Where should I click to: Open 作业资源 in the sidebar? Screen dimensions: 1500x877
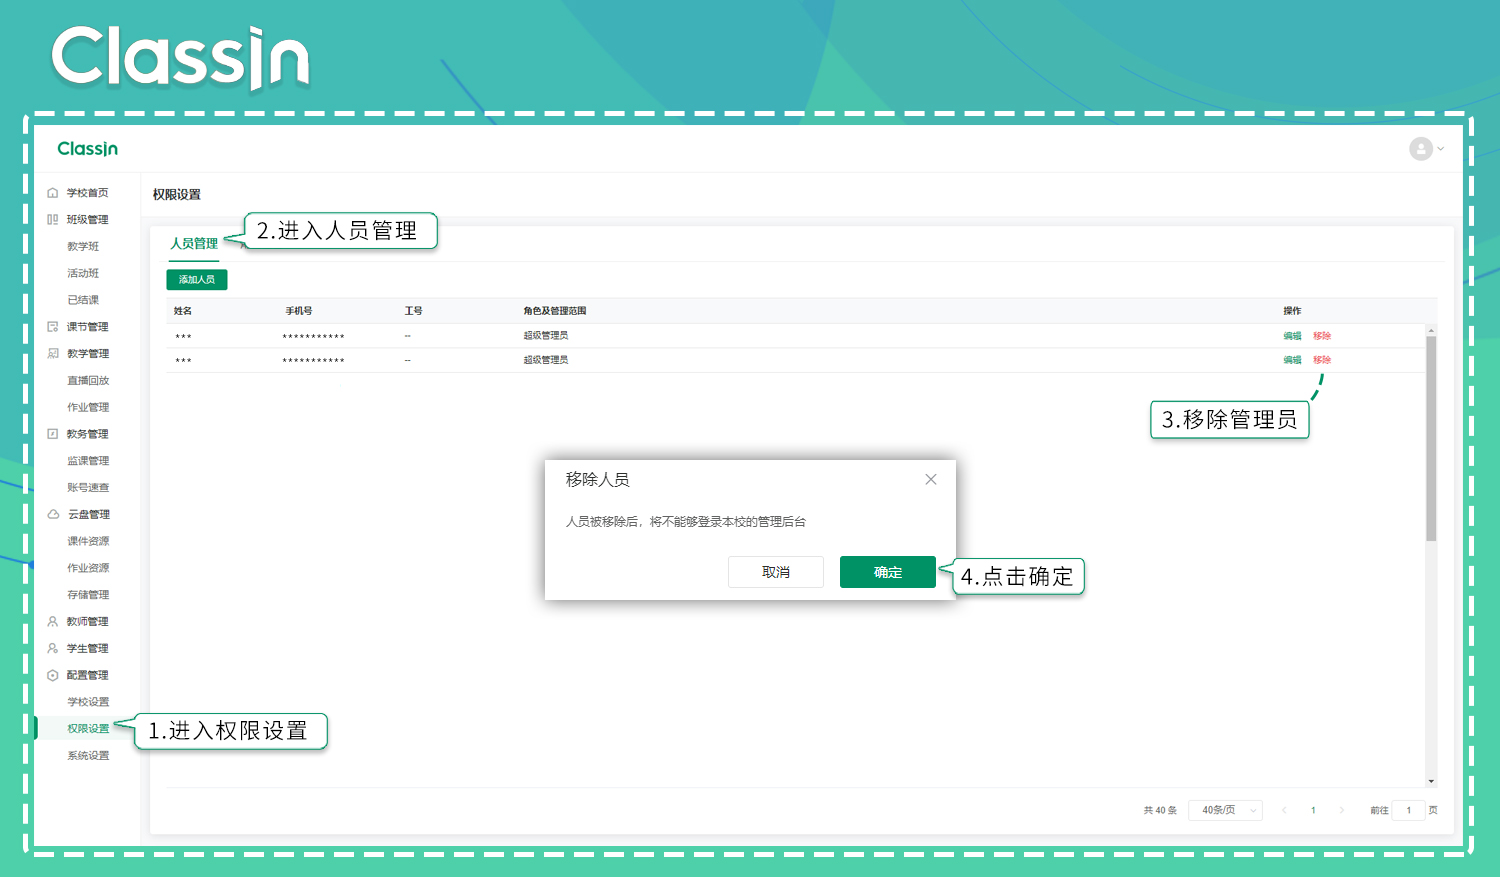(88, 568)
